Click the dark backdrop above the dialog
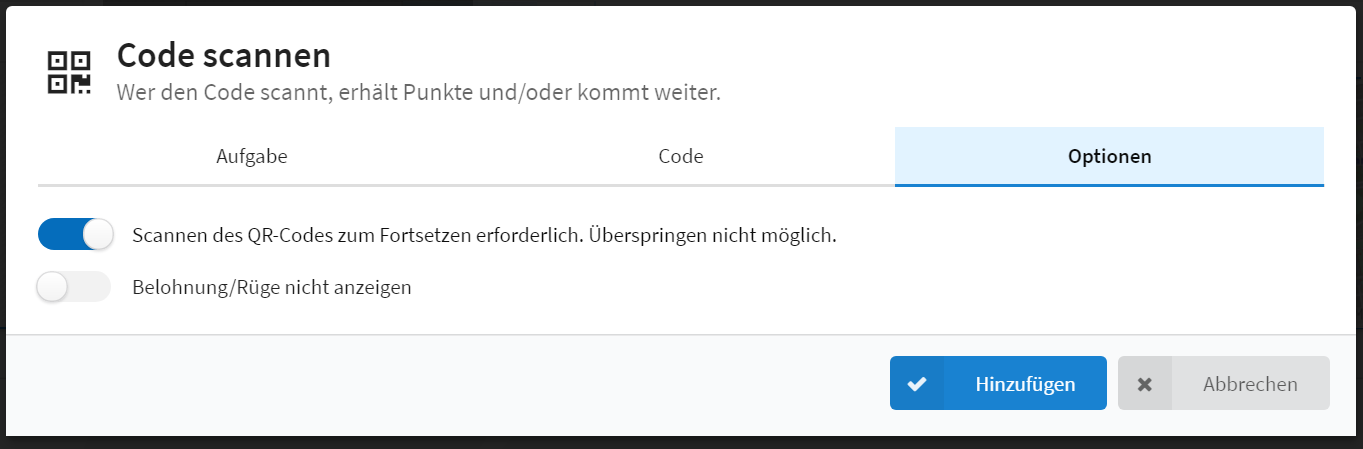The image size is (1363, 449). point(681,3)
